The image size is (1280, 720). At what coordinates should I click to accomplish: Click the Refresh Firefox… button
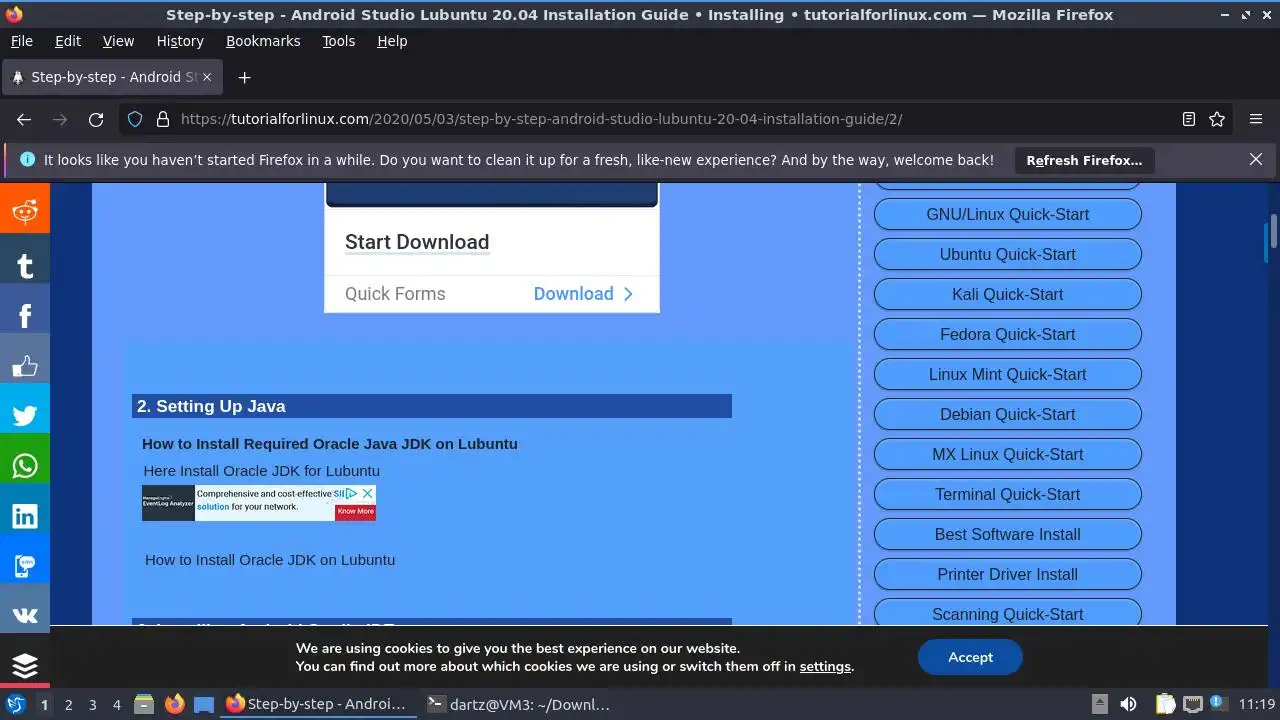1084,160
